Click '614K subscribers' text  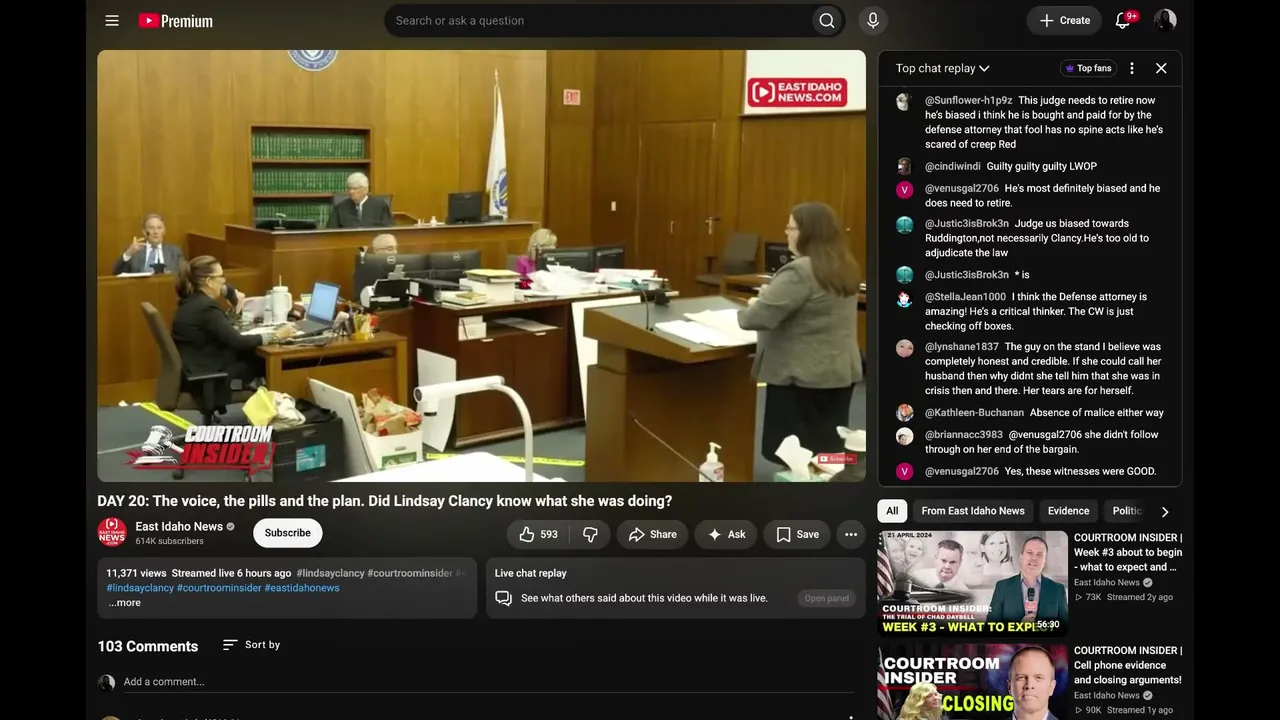170,541
